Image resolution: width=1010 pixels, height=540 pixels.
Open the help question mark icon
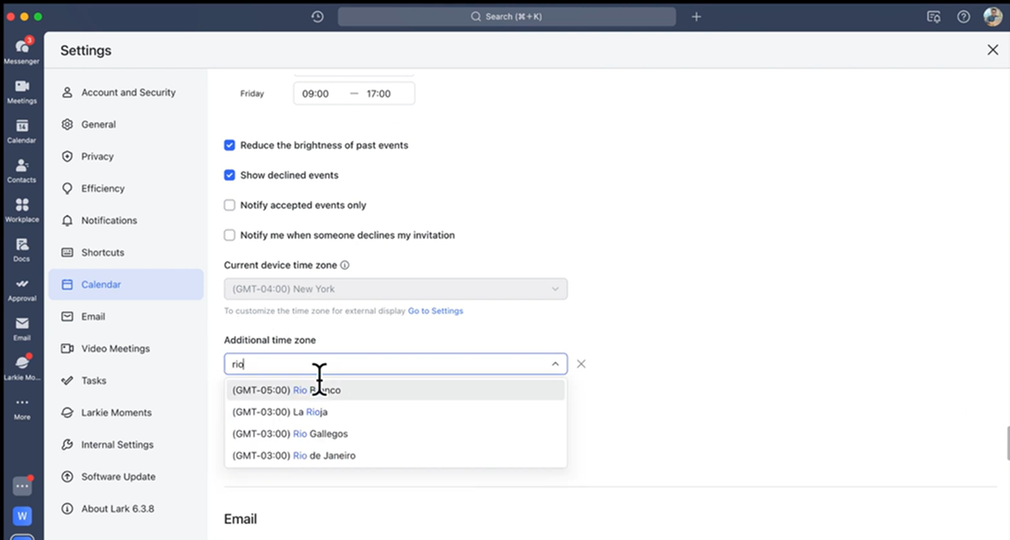[x=963, y=17]
